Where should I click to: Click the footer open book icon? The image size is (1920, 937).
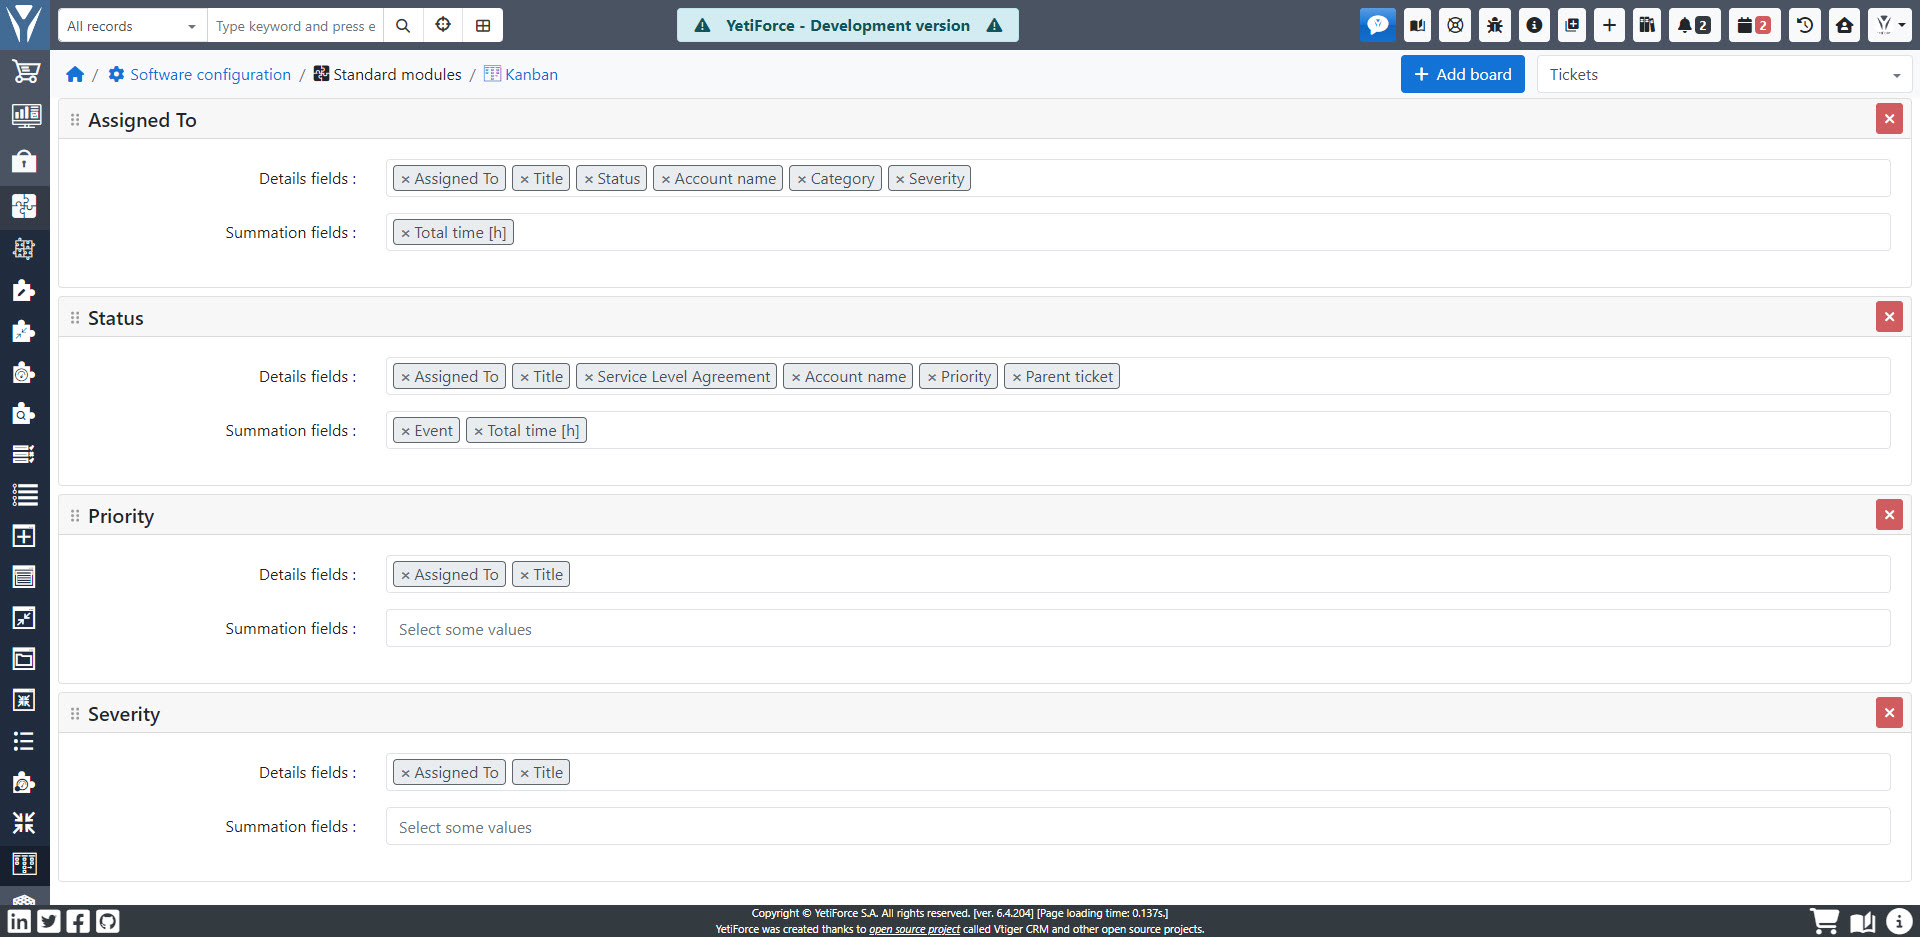pos(1862,921)
